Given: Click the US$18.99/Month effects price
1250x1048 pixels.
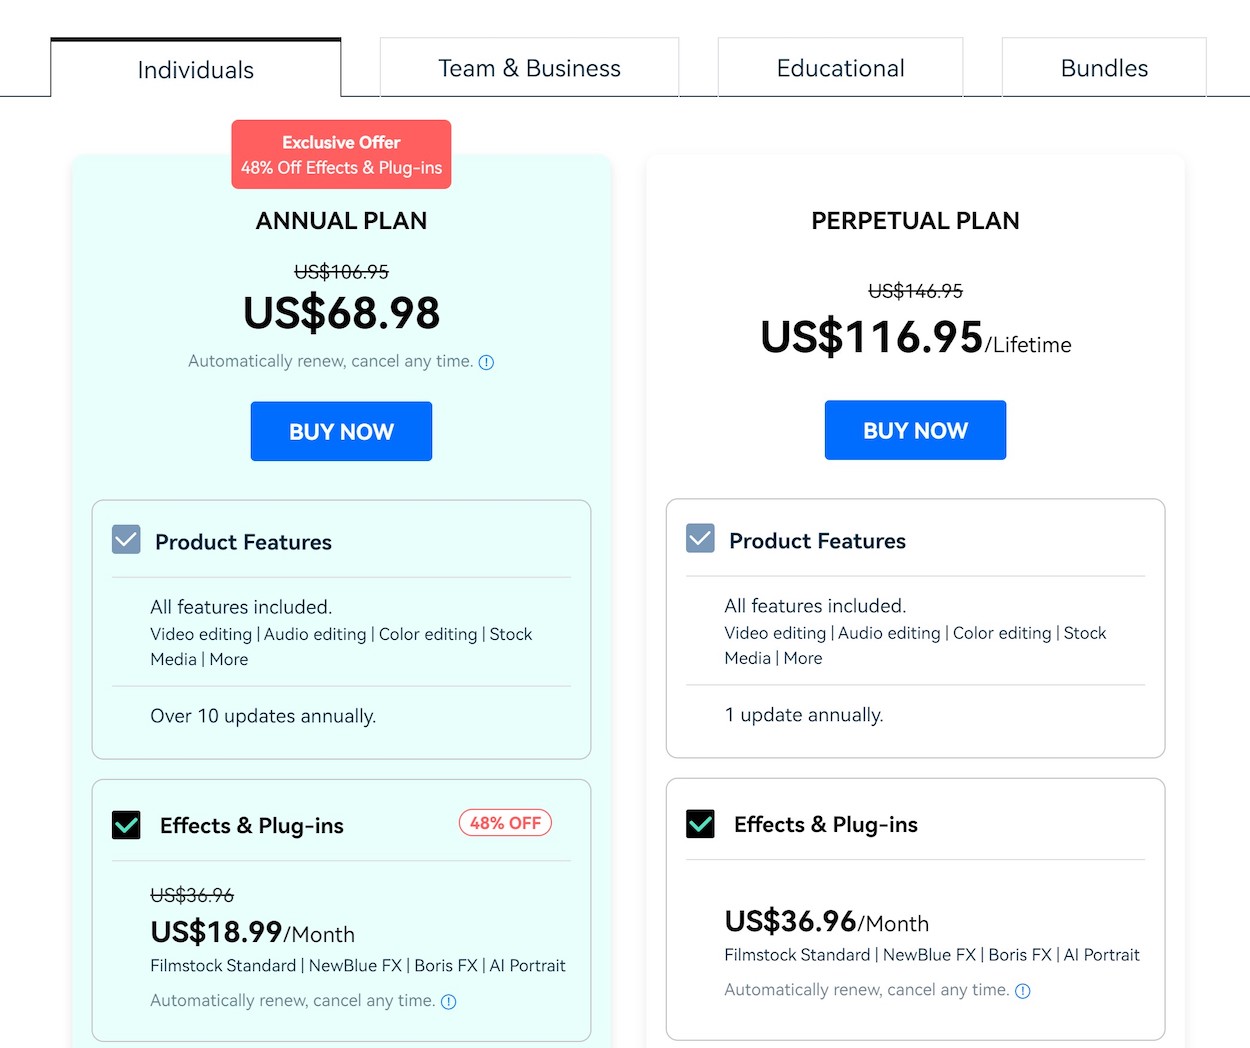Looking at the screenshot, I should click(252, 932).
